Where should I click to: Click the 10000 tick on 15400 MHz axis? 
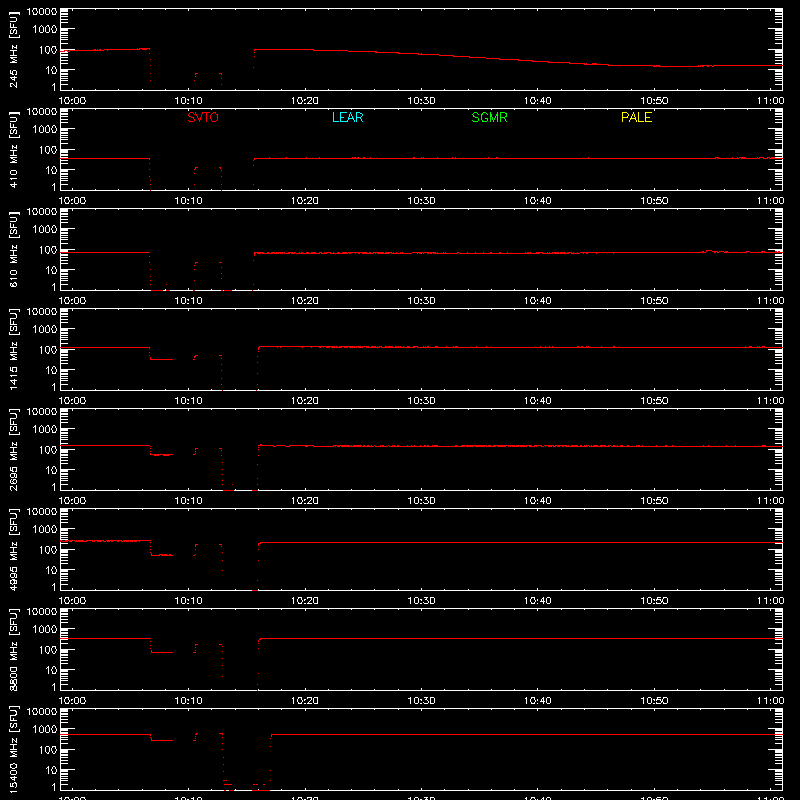[42, 712]
